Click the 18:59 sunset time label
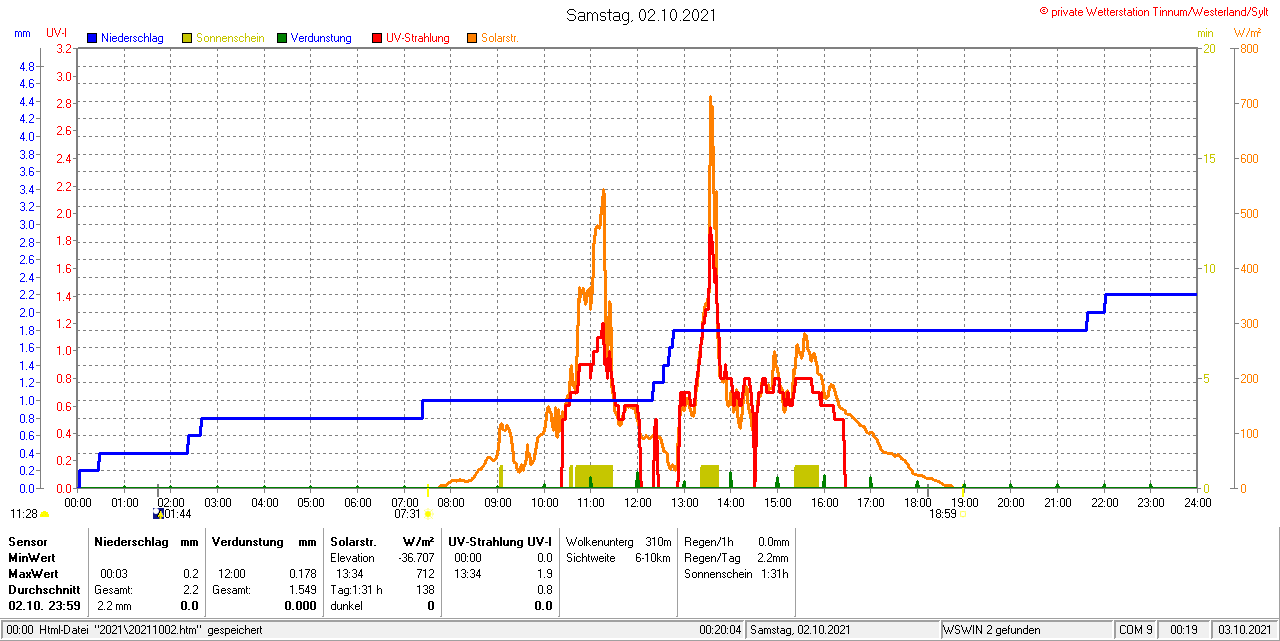This screenshot has width=1280, height=641. (x=942, y=514)
